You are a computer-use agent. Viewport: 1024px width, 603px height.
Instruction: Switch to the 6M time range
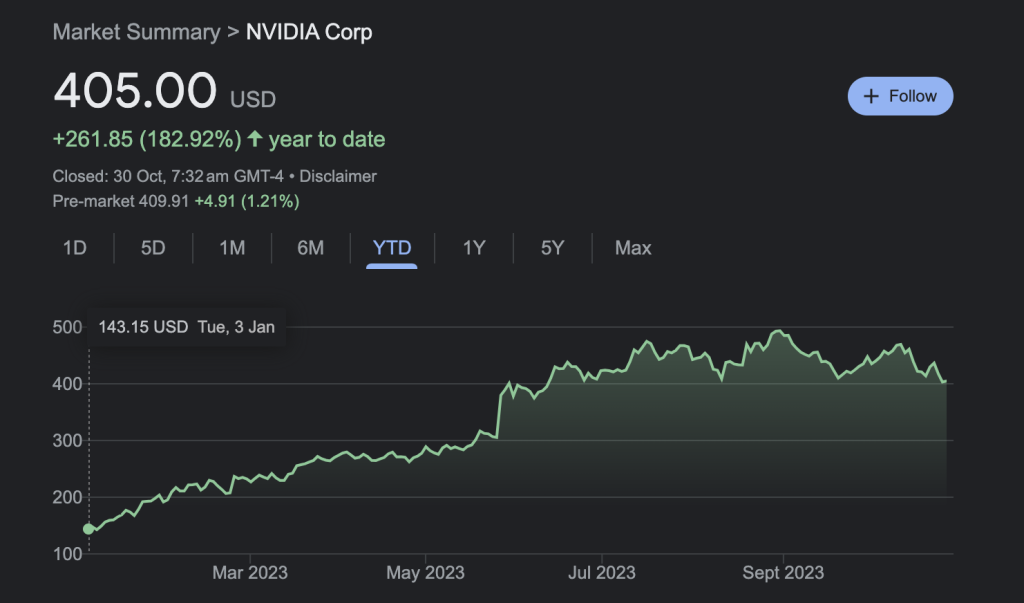[x=310, y=248]
